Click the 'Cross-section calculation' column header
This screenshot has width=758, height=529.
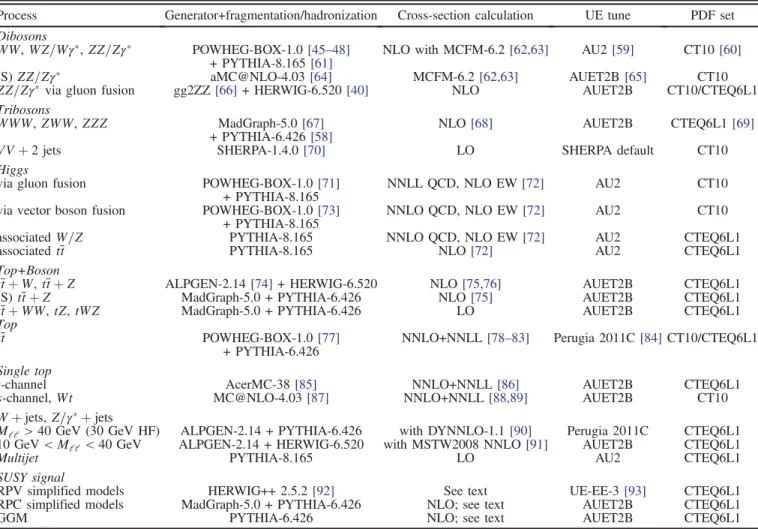click(465, 15)
